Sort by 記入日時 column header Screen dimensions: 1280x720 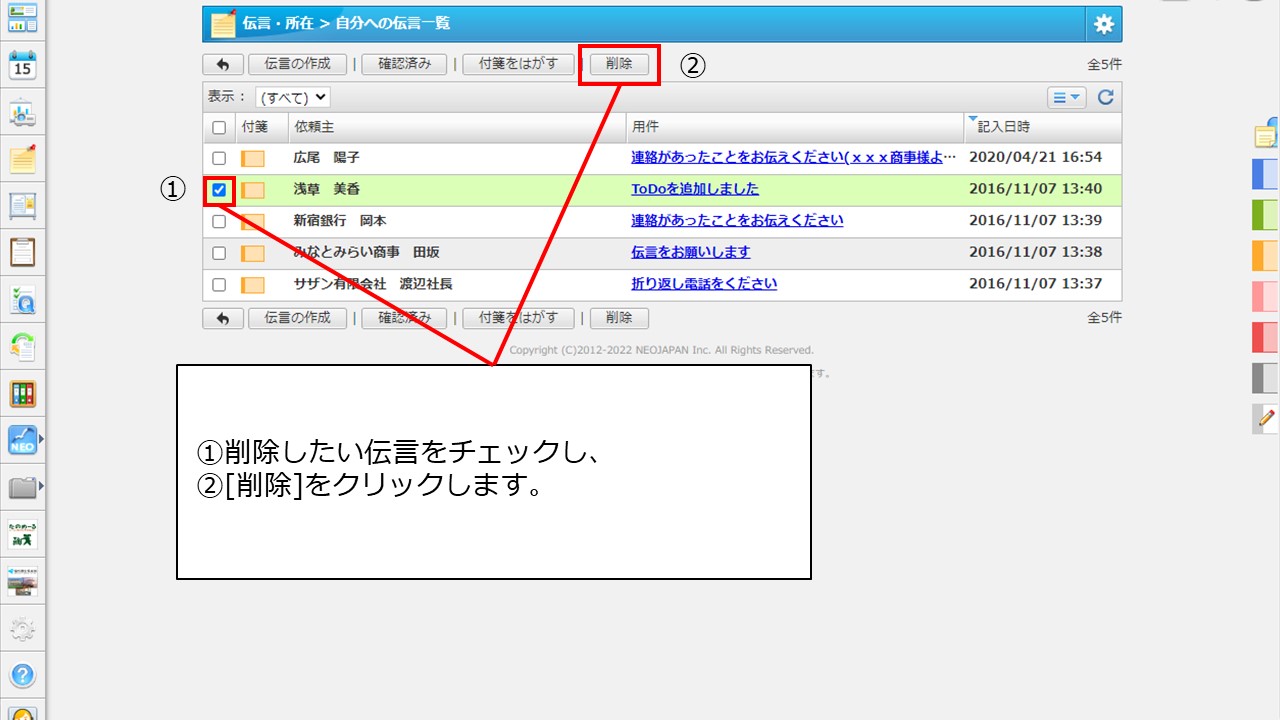click(x=1003, y=127)
